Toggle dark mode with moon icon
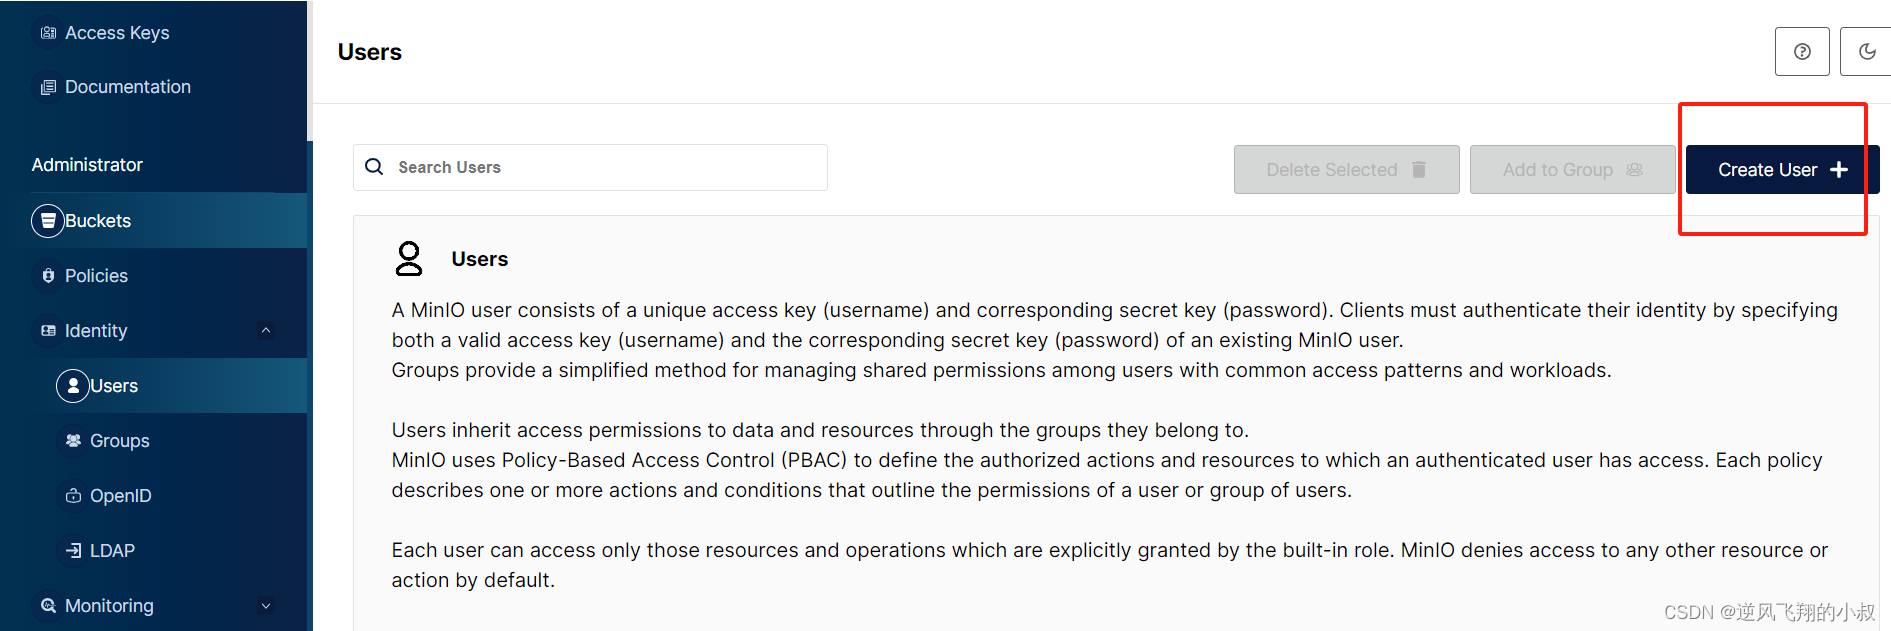 (1866, 52)
